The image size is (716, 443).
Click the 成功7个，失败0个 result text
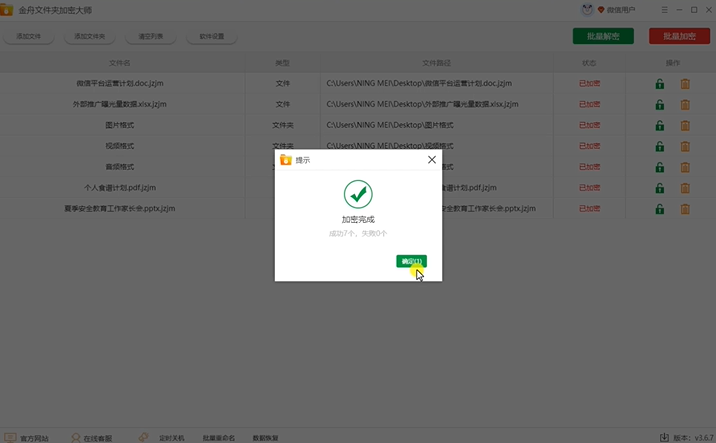[358, 233]
